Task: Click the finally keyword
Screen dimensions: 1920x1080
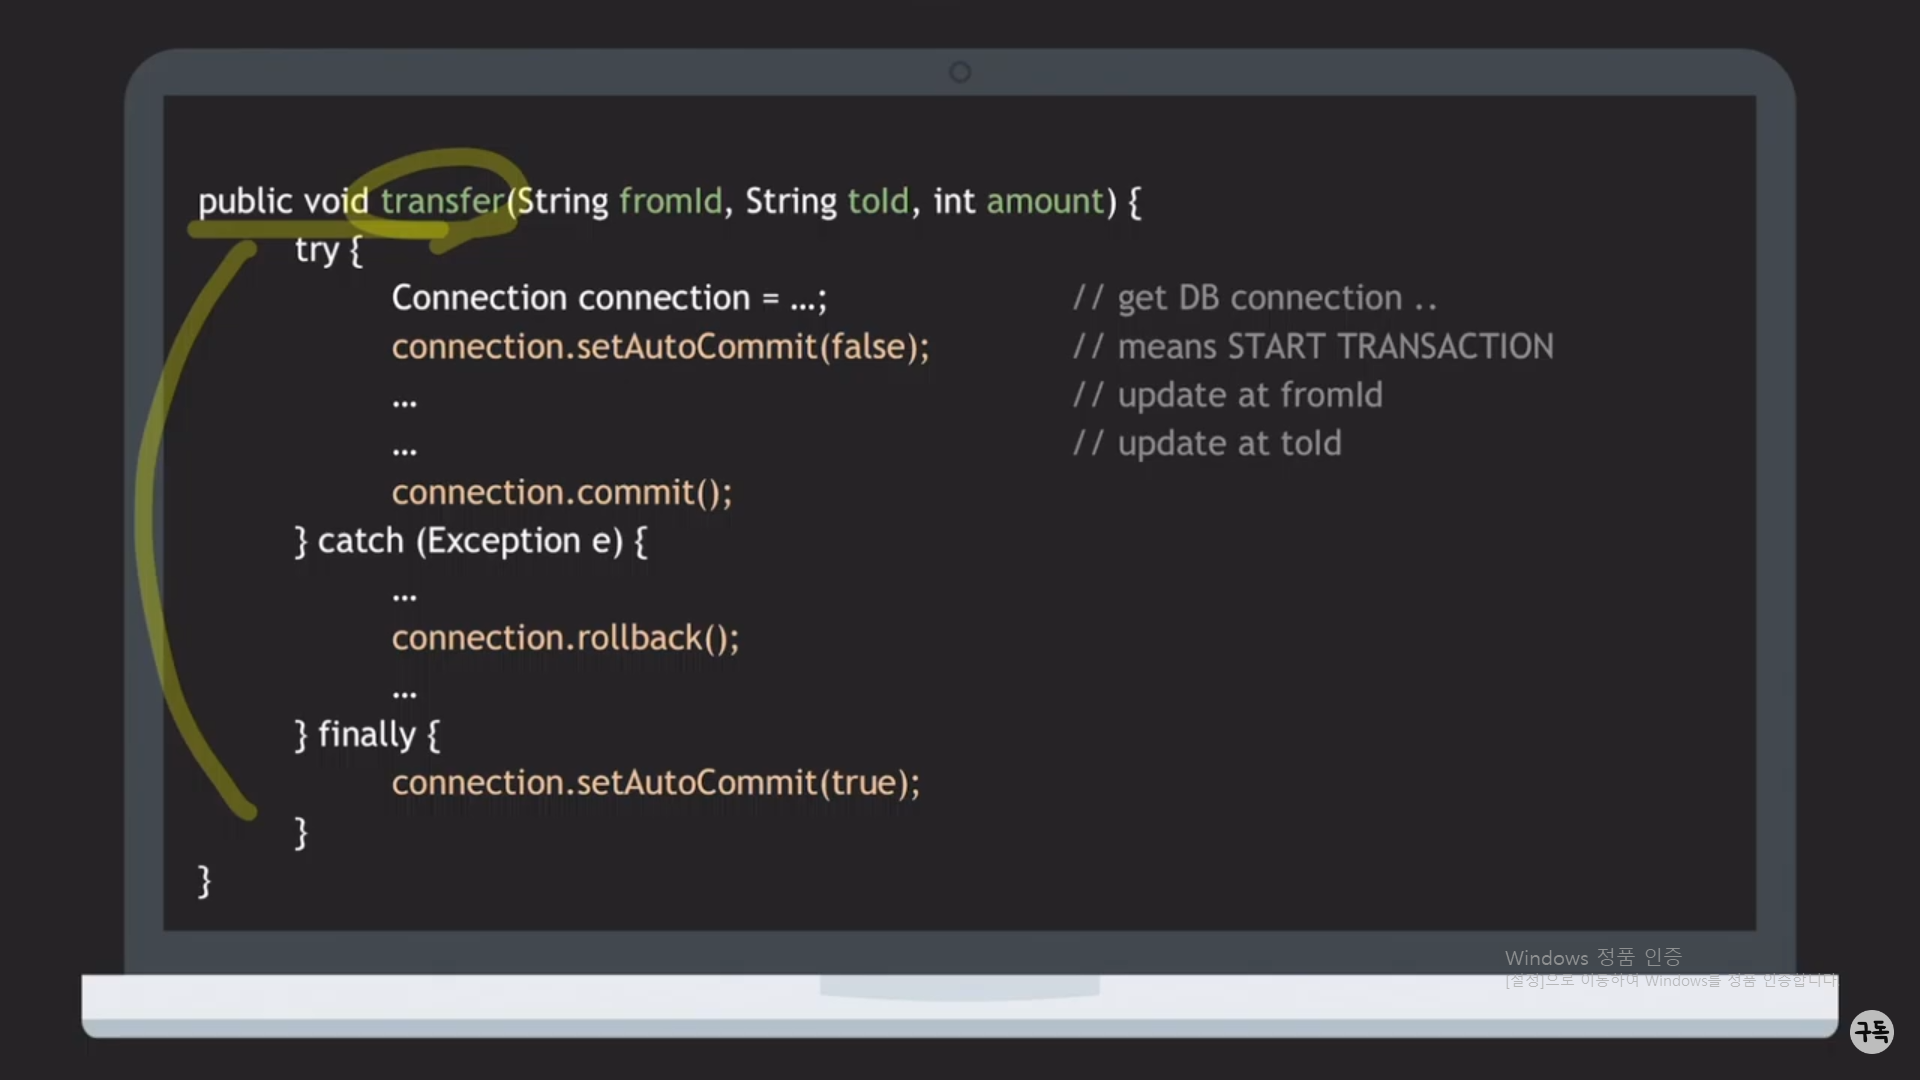Action: click(366, 735)
